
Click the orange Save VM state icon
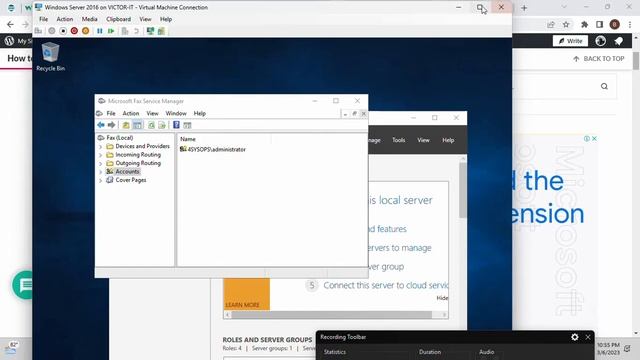tap(85, 31)
